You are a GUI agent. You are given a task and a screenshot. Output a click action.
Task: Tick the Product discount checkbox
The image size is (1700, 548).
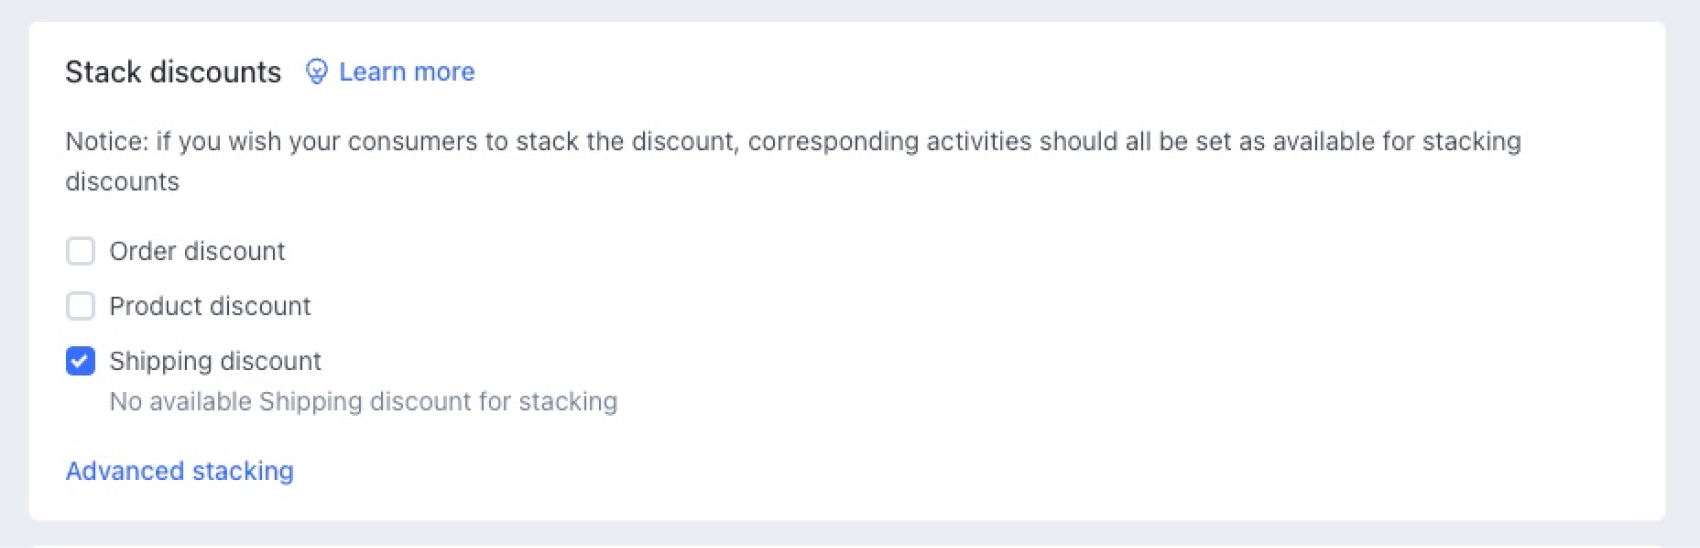click(80, 306)
